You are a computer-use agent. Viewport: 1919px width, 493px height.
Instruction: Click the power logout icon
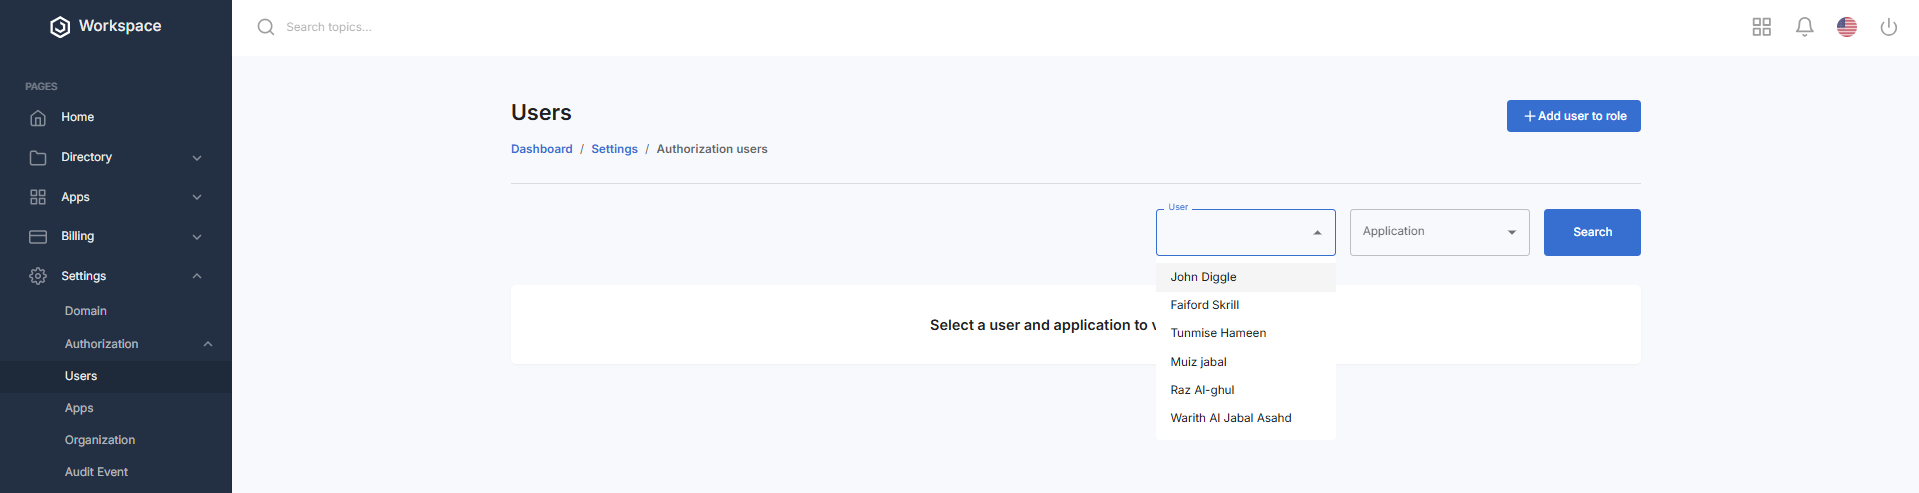pos(1888,27)
